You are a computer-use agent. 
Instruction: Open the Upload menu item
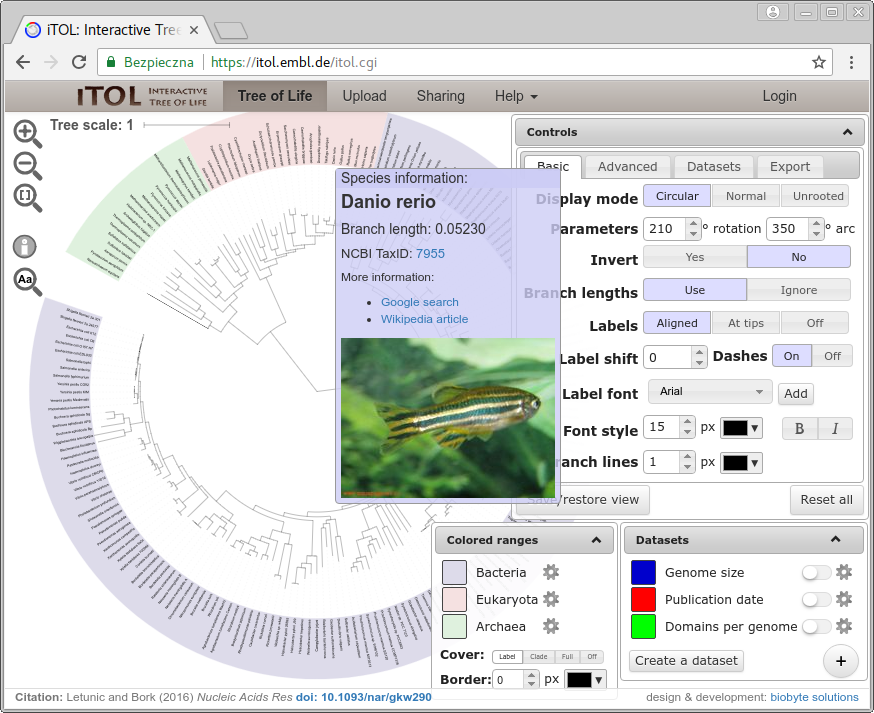coord(364,96)
